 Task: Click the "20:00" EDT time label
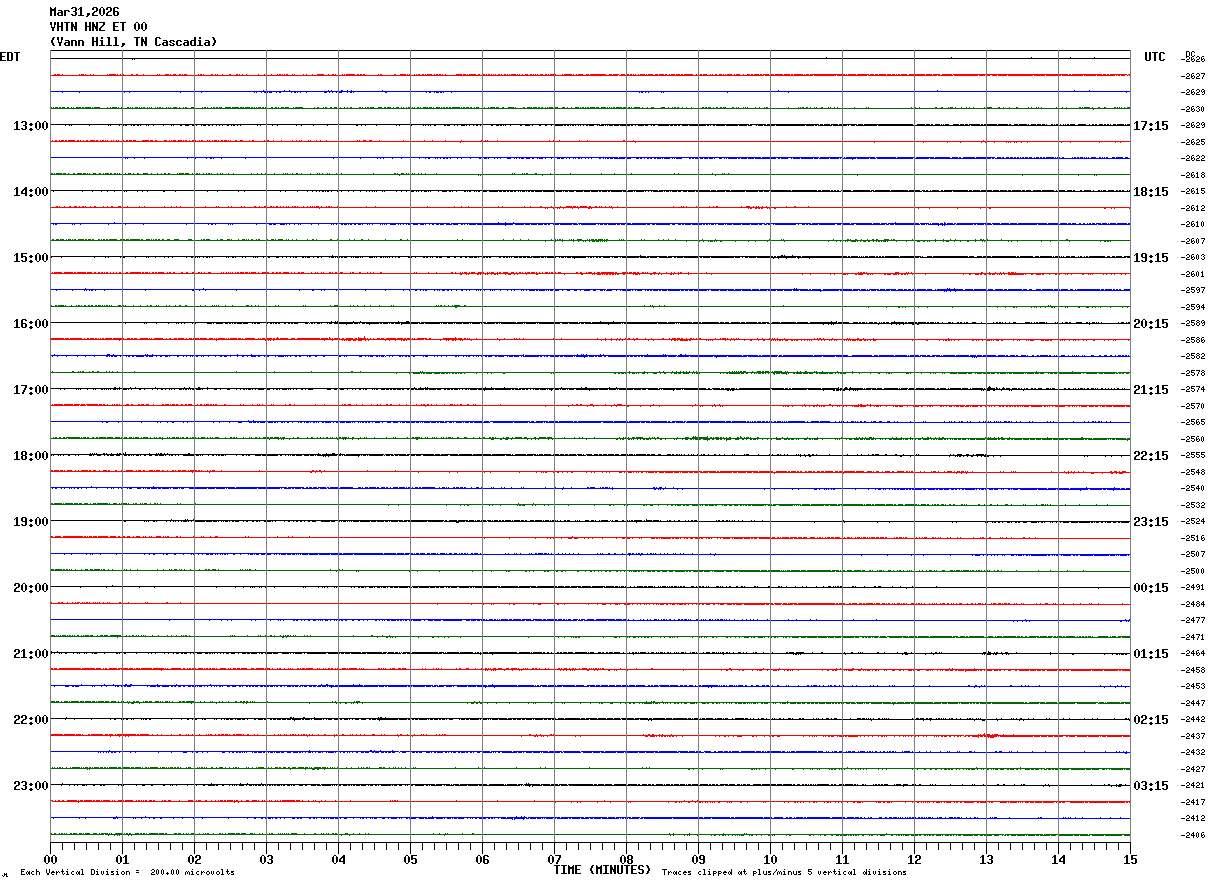pyautogui.click(x=31, y=588)
